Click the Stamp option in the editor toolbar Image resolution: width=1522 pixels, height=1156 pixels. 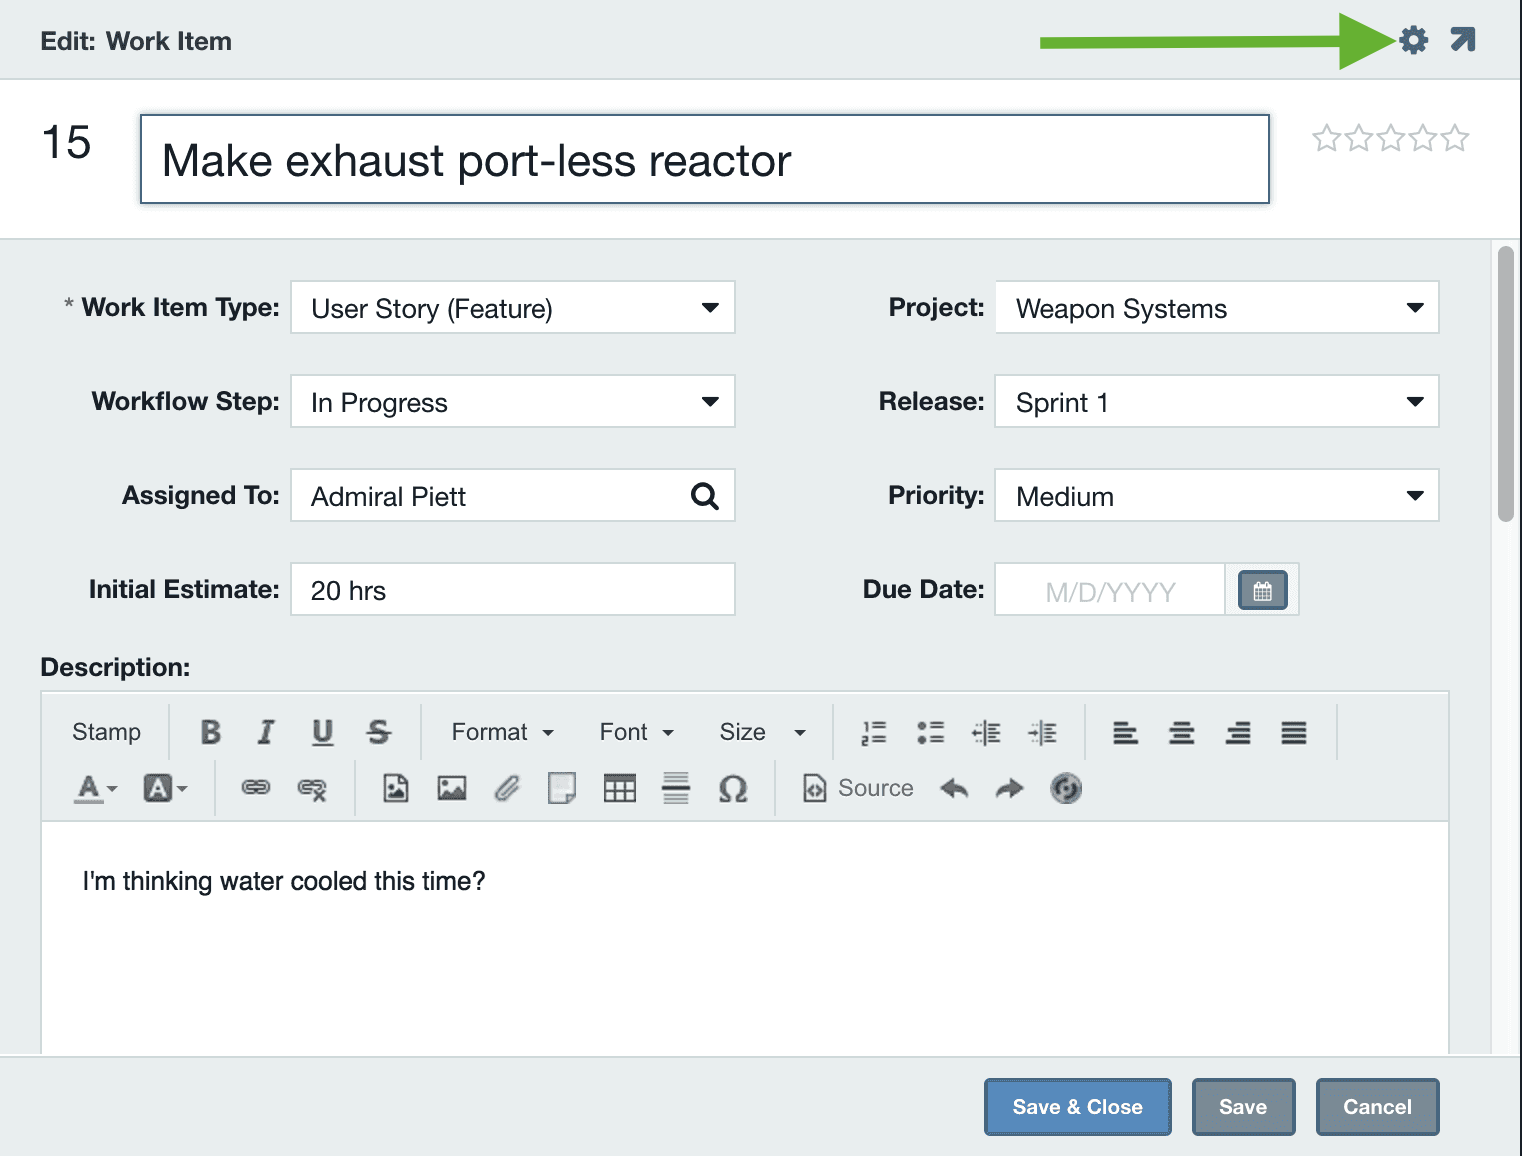105,732
